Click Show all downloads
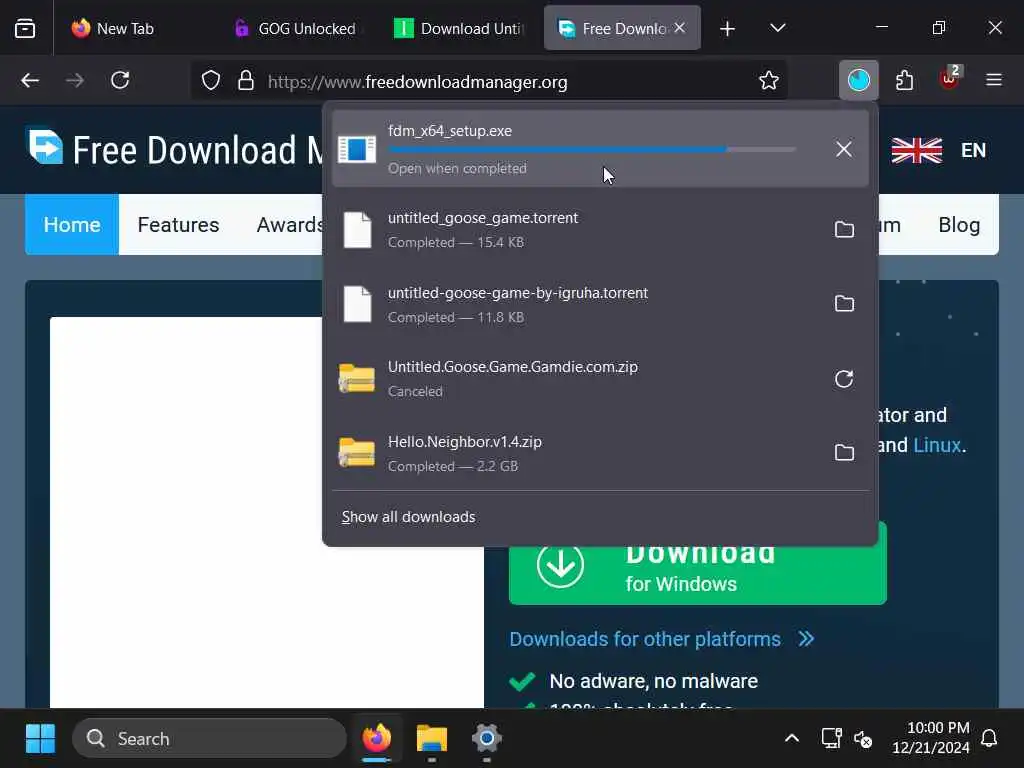Viewport: 1024px width, 768px height. 408,517
